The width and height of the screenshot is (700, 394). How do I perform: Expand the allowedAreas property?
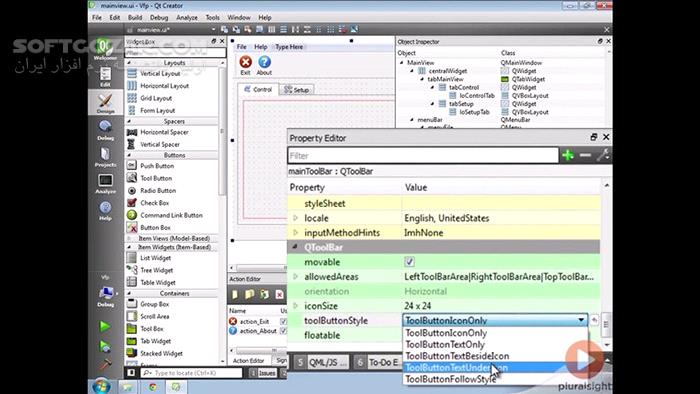(295, 277)
